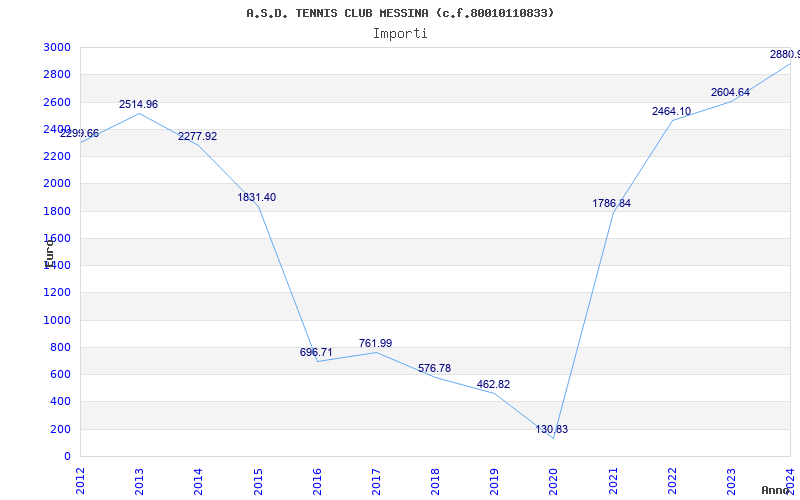Image resolution: width=800 pixels, height=500 pixels.
Task: Click y-axis tick label 2000
Action: [x=57, y=184]
